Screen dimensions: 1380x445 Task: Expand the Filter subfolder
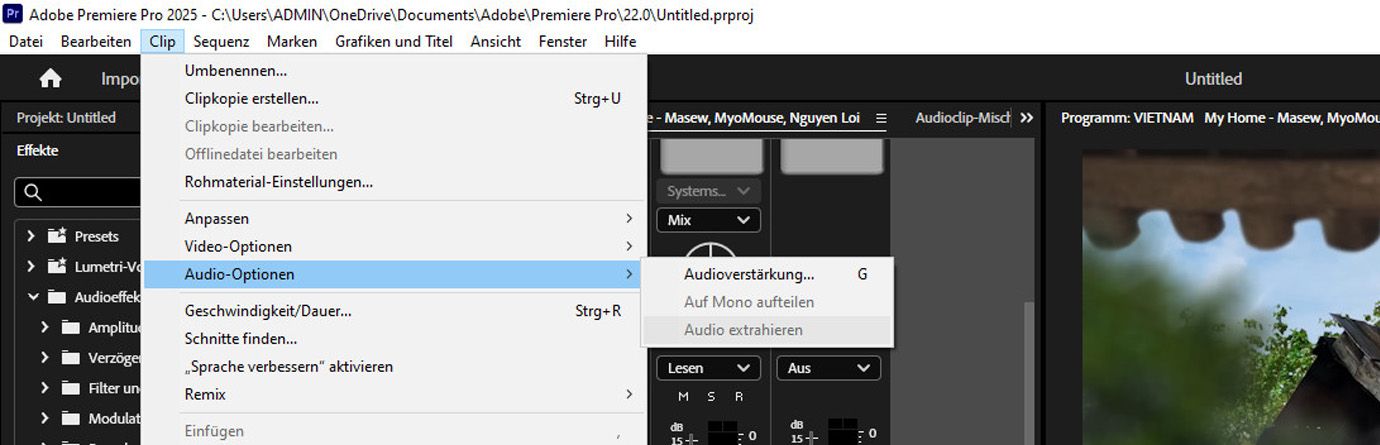45,388
